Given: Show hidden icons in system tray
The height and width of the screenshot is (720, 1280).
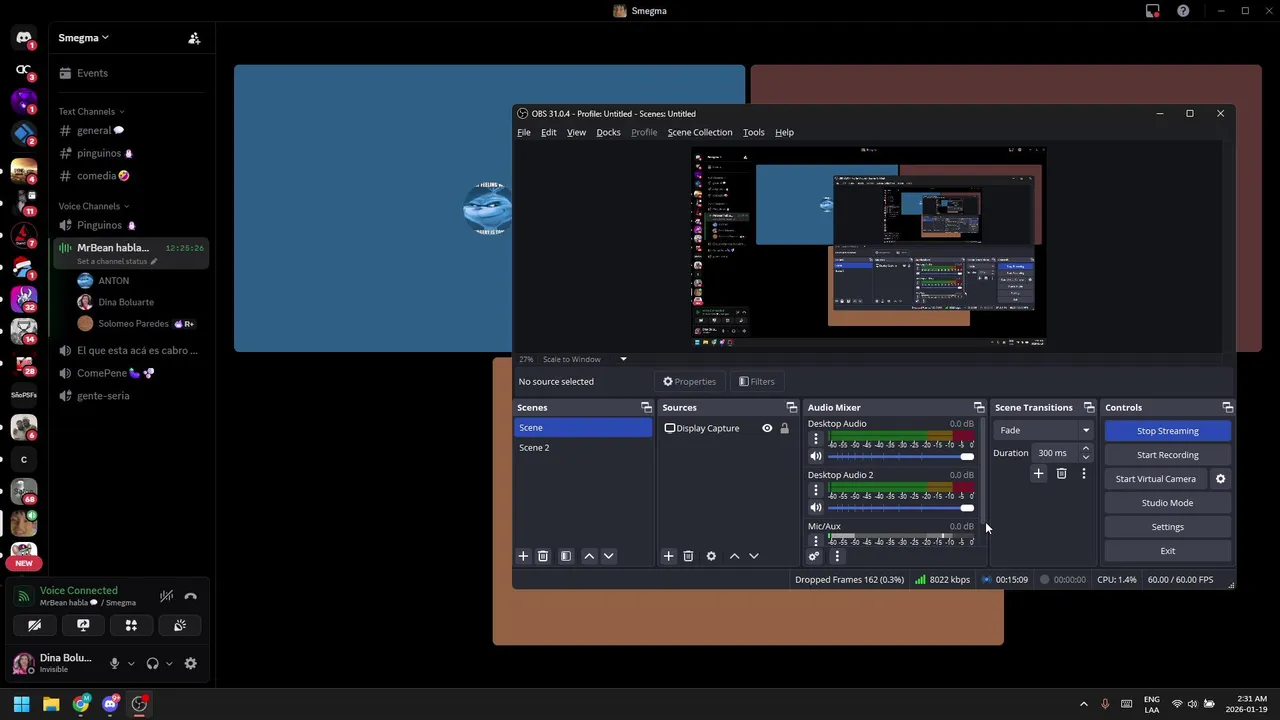Looking at the screenshot, I should tap(1083, 704).
